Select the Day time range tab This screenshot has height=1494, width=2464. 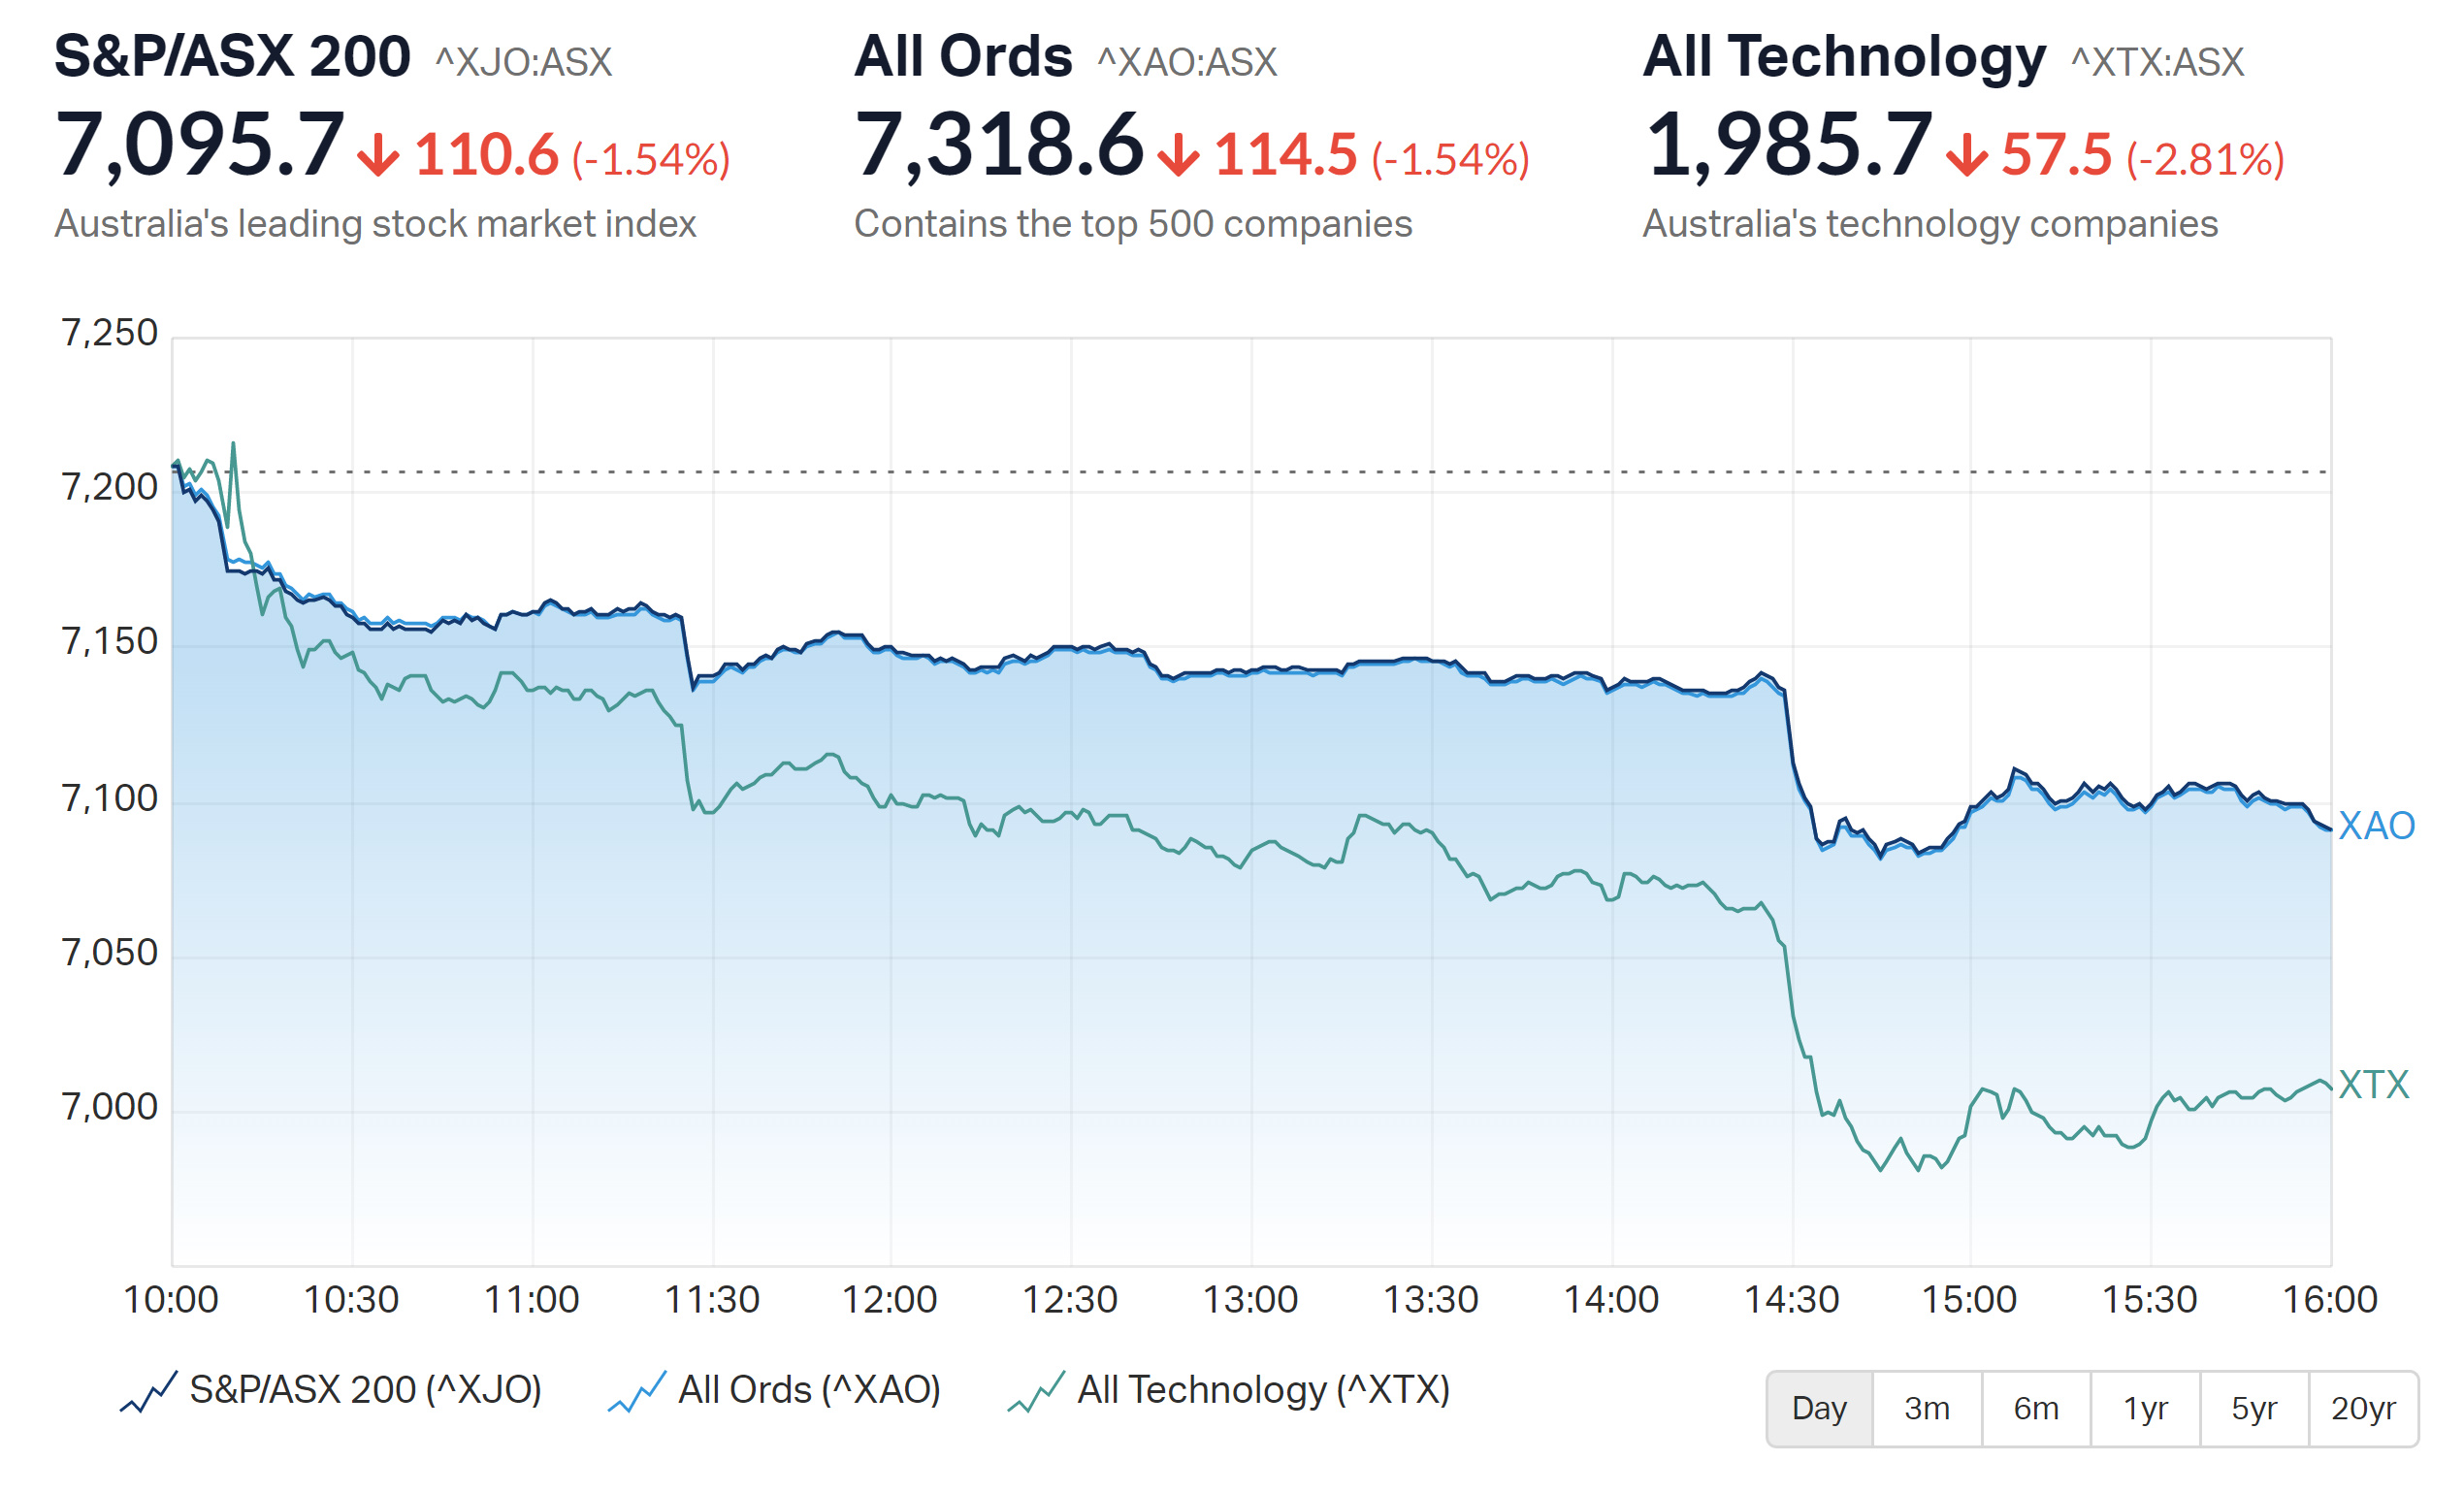pos(1819,1409)
